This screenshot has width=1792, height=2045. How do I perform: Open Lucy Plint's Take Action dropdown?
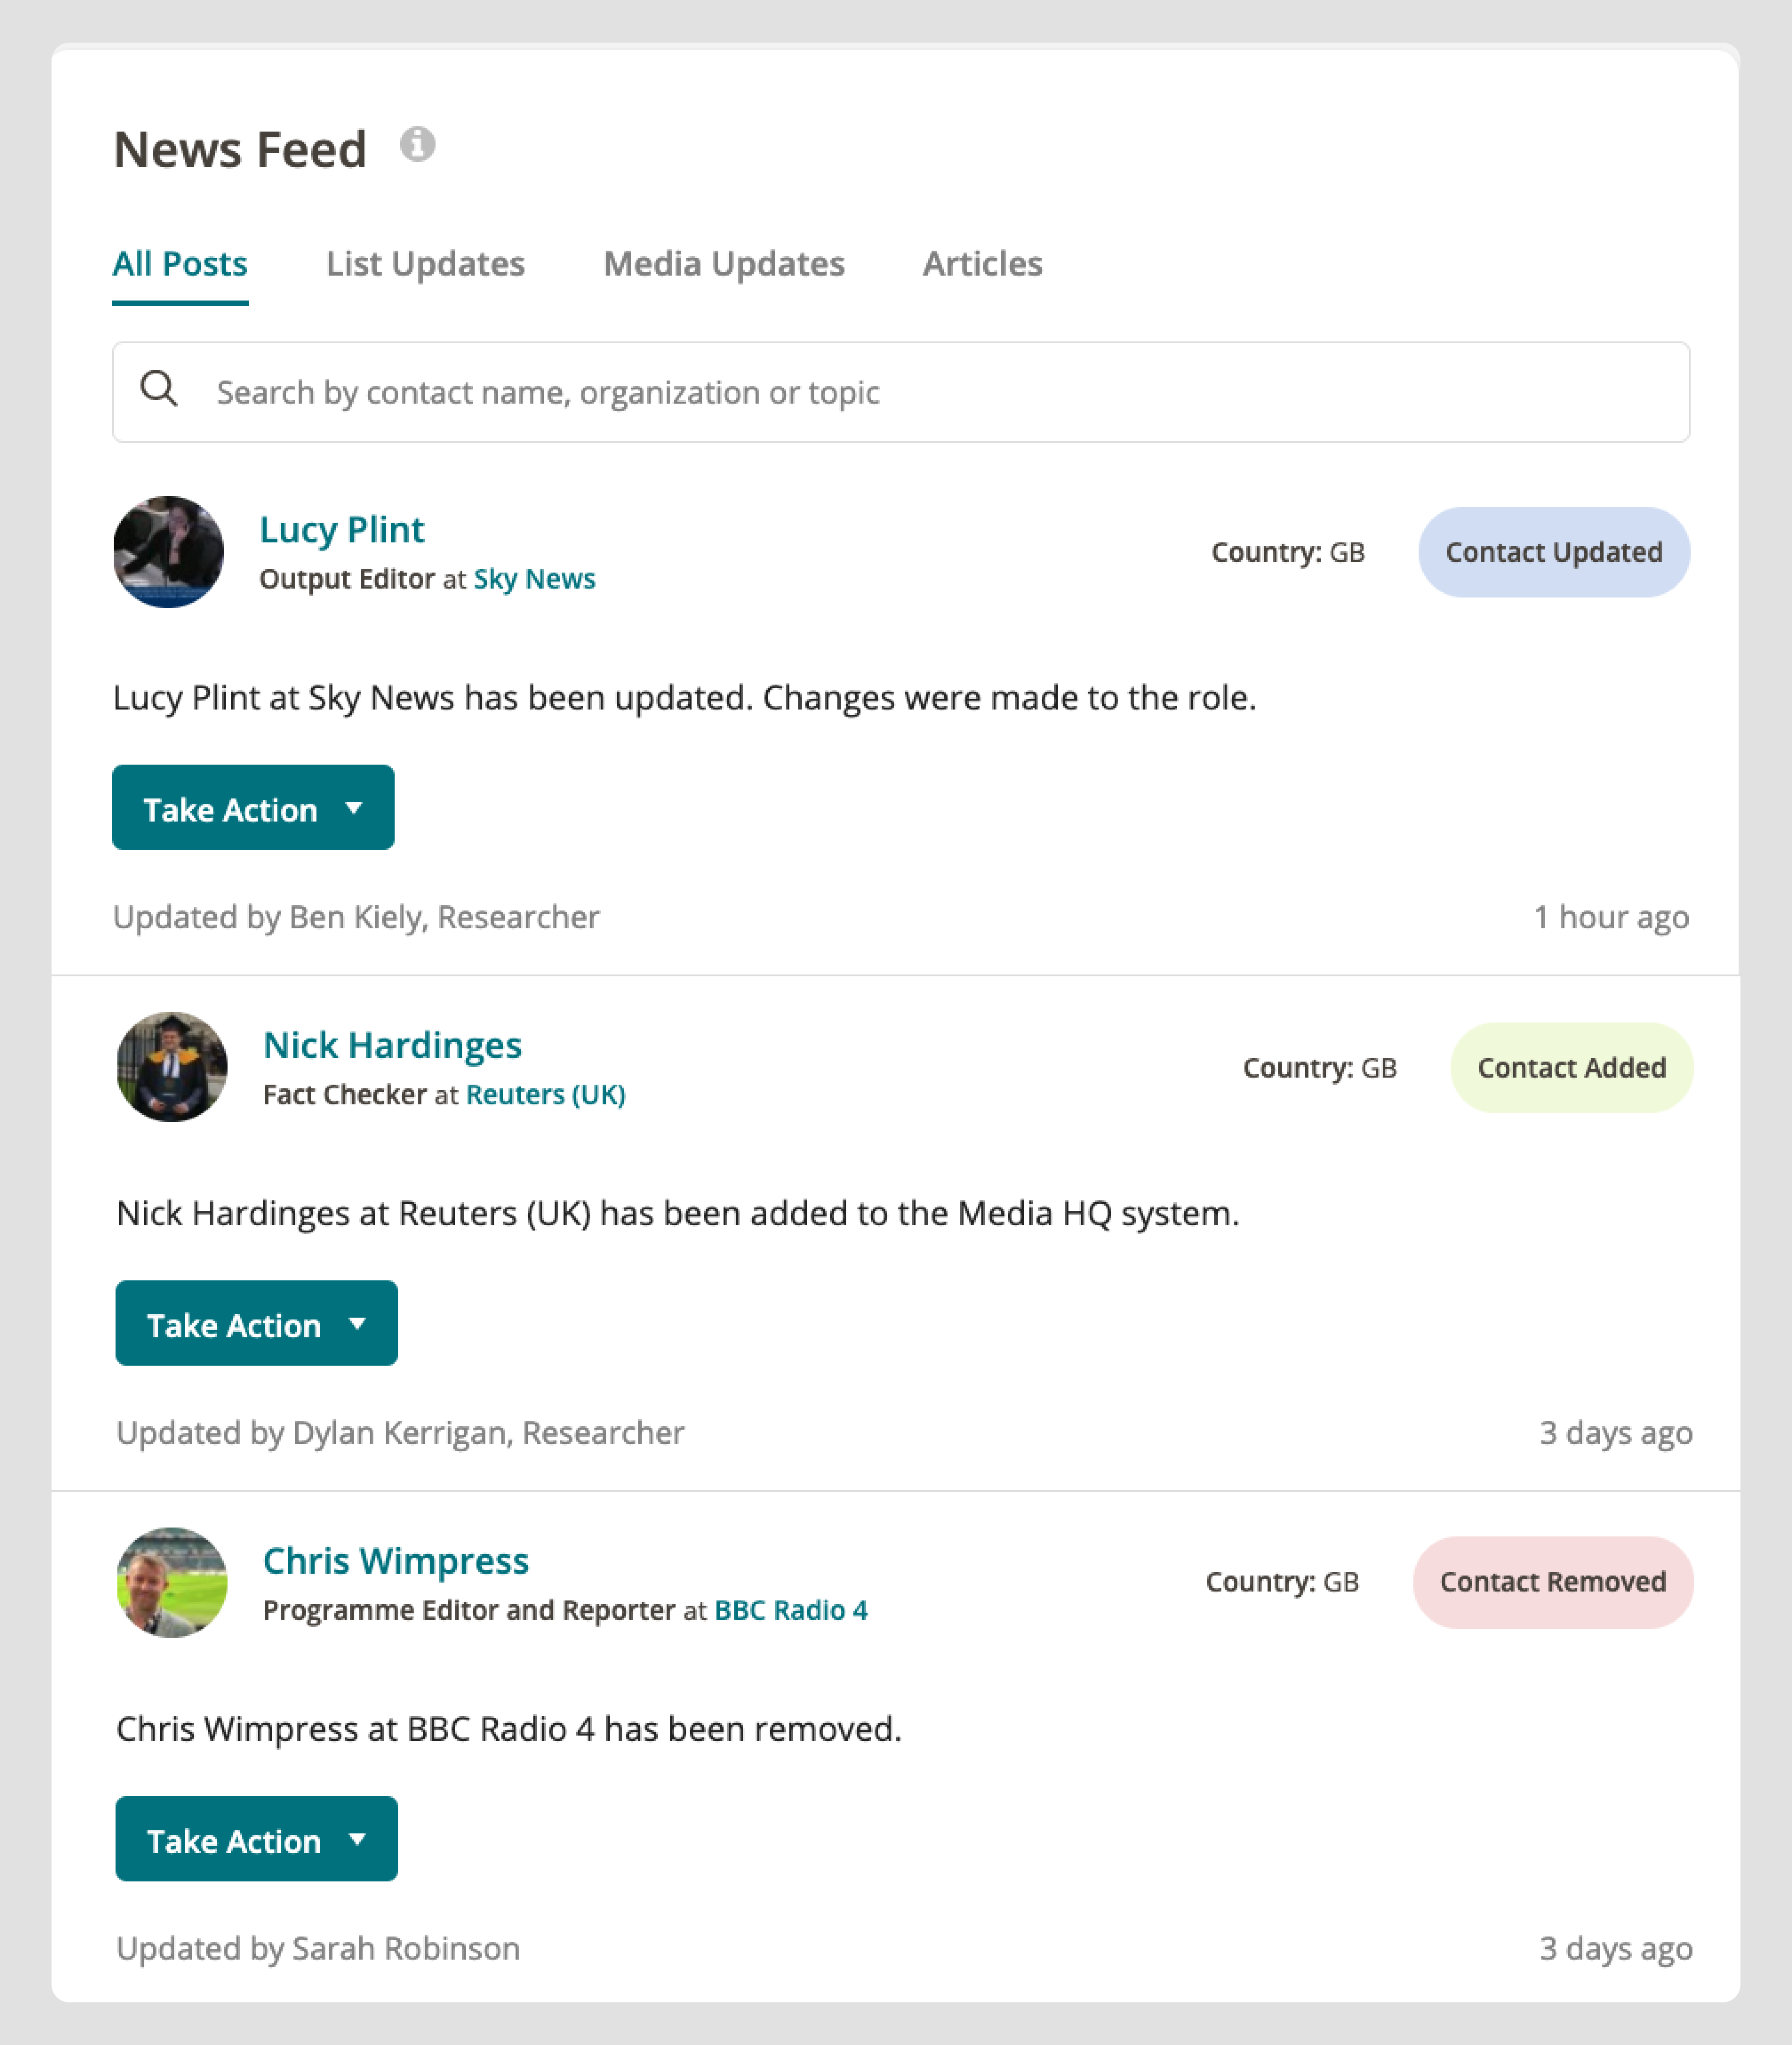(253, 808)
